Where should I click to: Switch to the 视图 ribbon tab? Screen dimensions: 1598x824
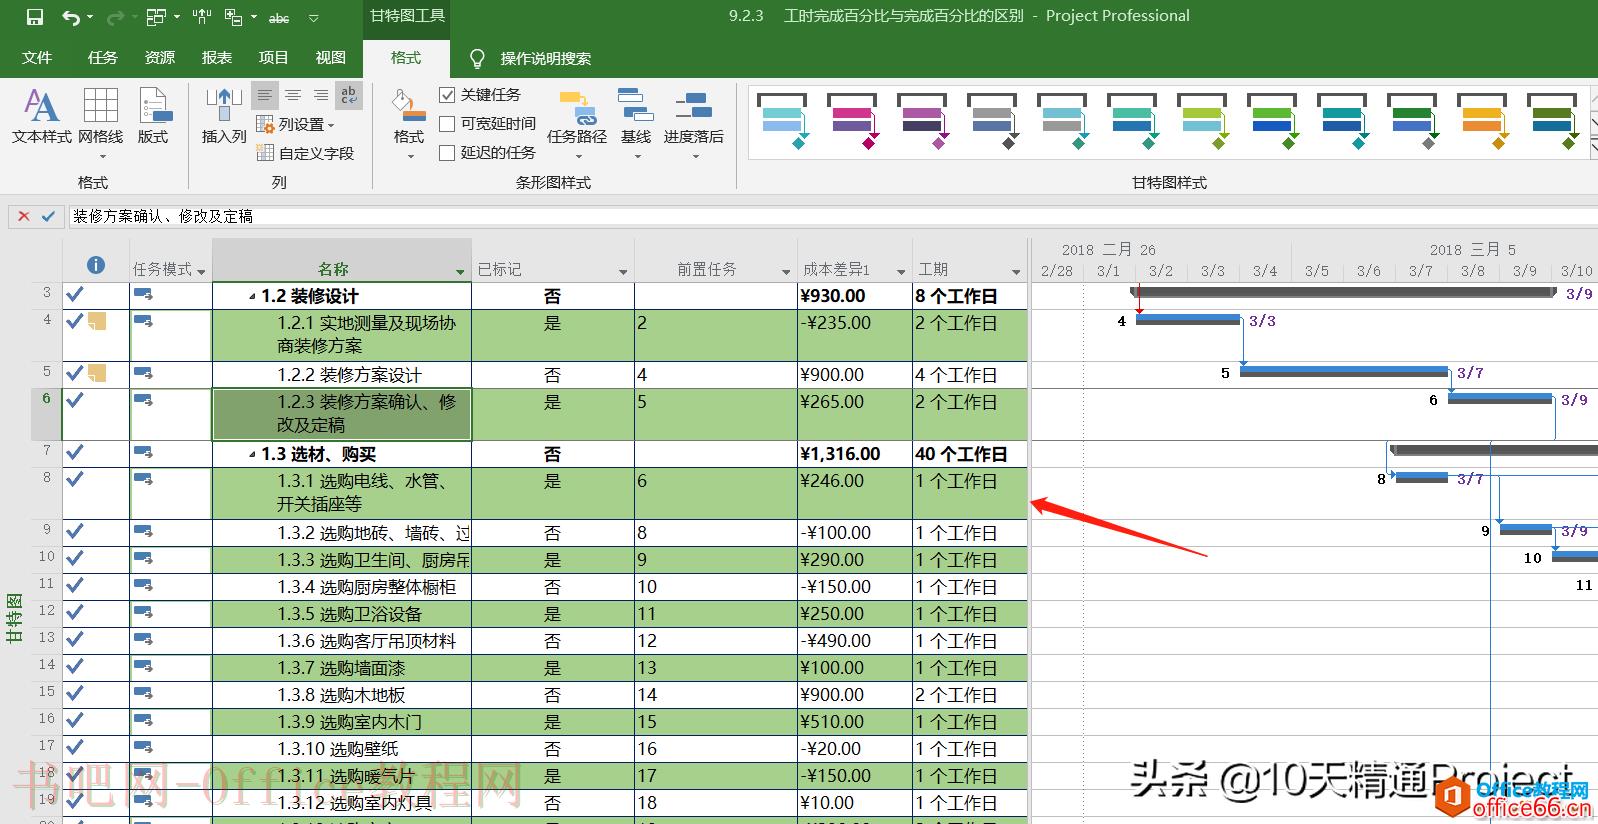point(331,58)
